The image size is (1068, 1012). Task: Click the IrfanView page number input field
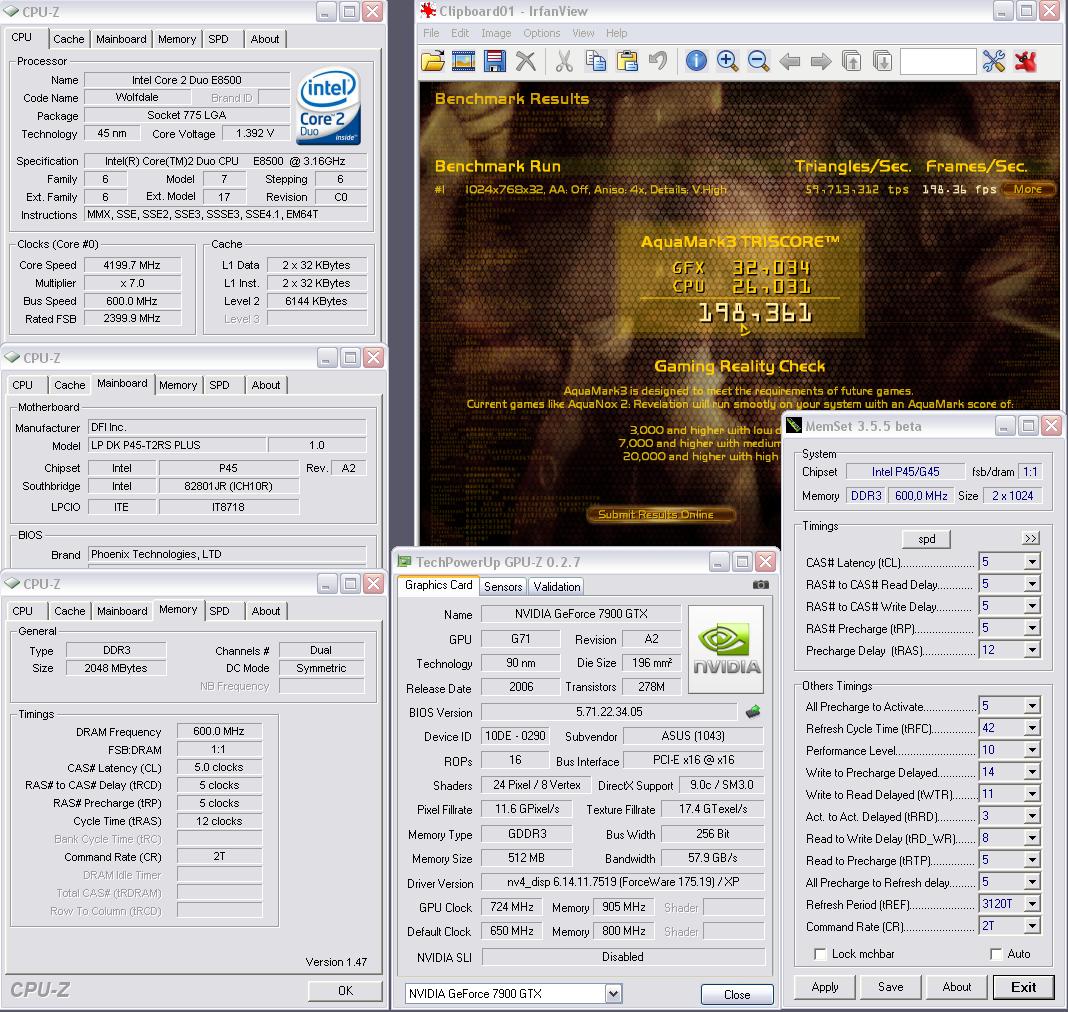point(938,61)
